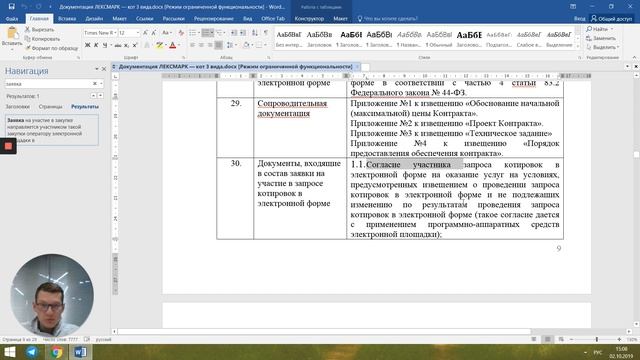Align text left
The width and height of the screenshot is (640, 360).
192,45
